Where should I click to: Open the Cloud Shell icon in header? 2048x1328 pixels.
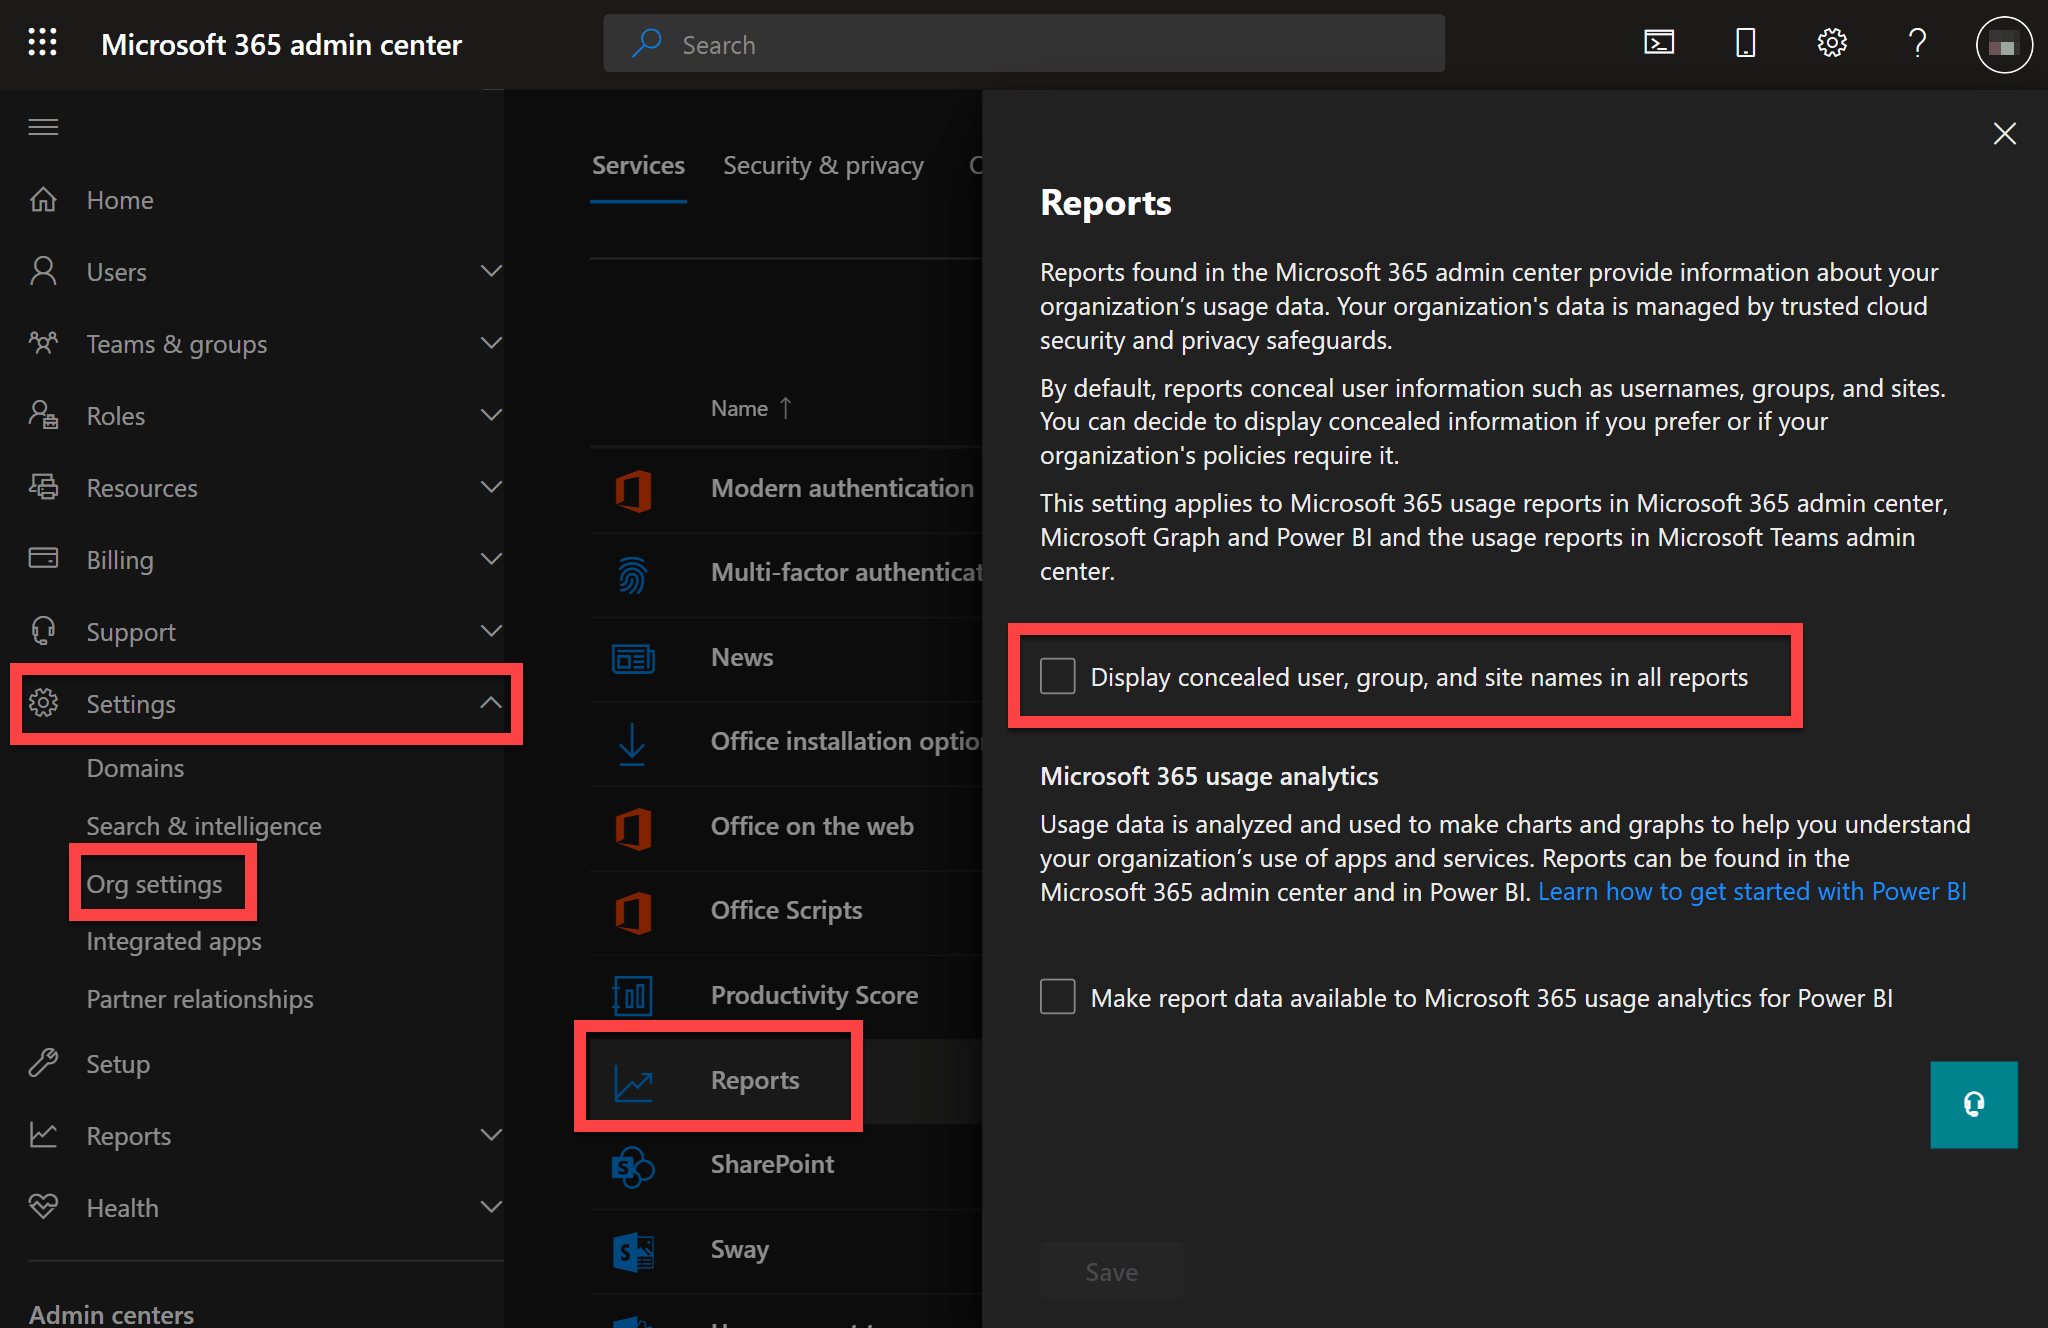pyautogui.click(x=1659, y=43)
